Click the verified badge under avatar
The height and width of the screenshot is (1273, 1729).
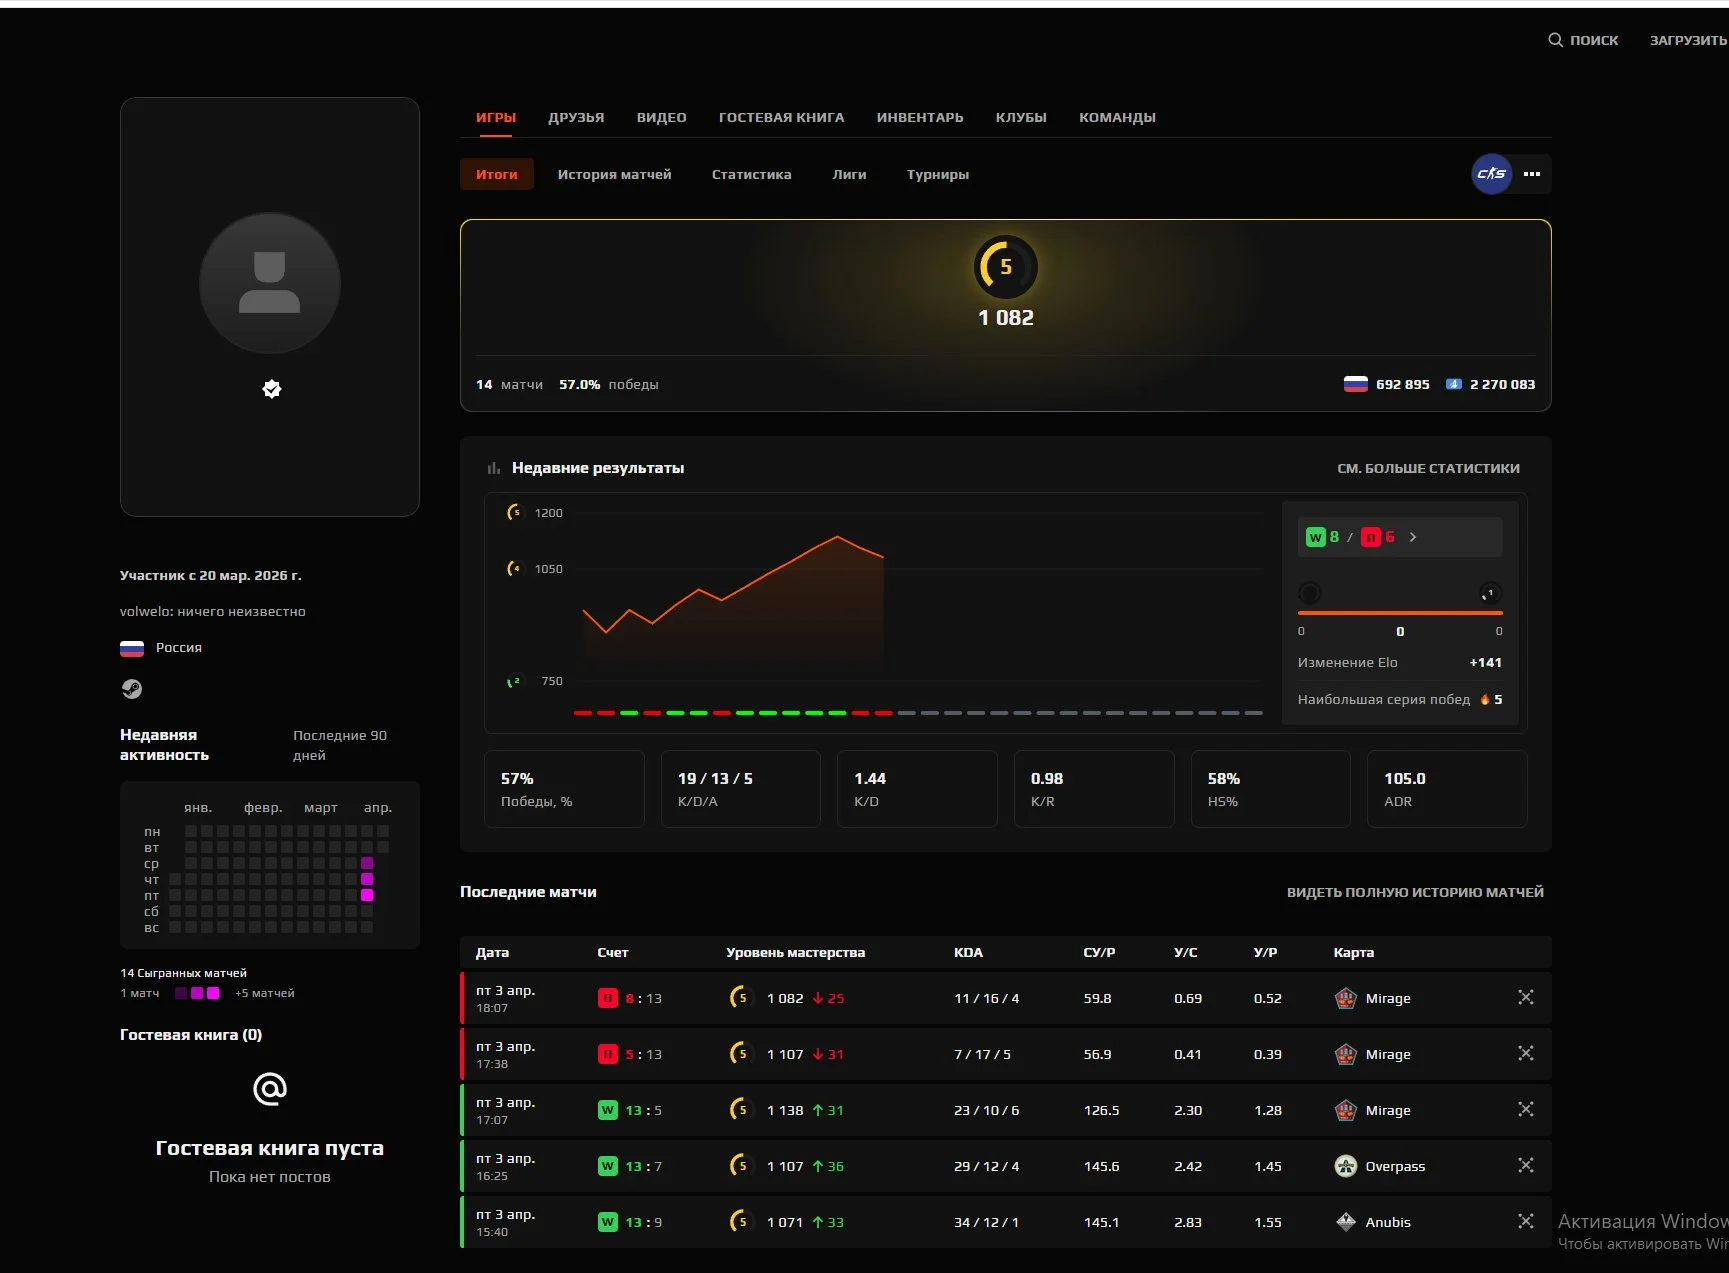[271, 389]
